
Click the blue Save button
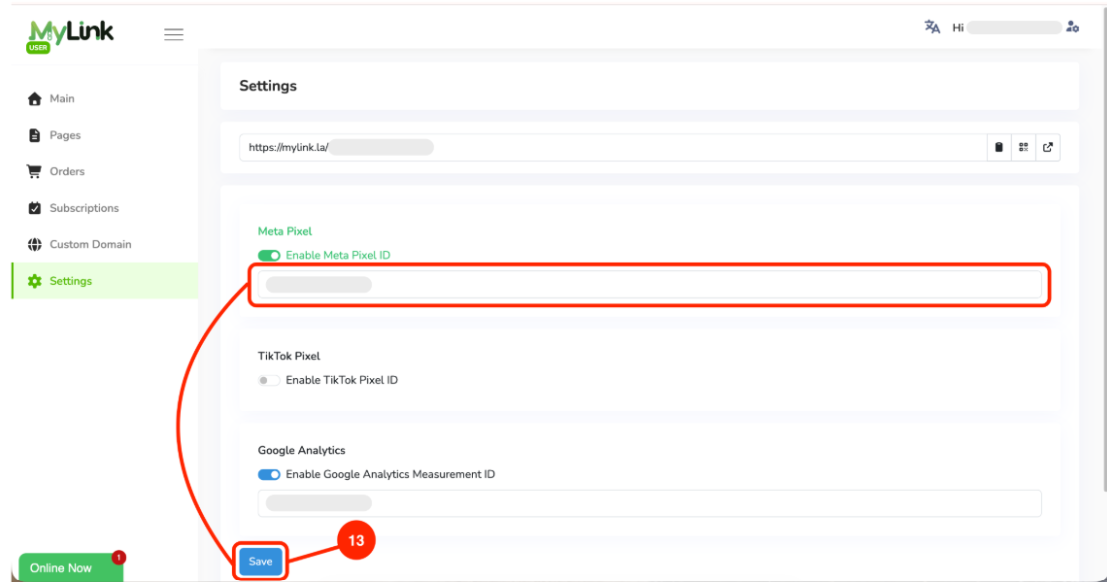pos(261,562)
